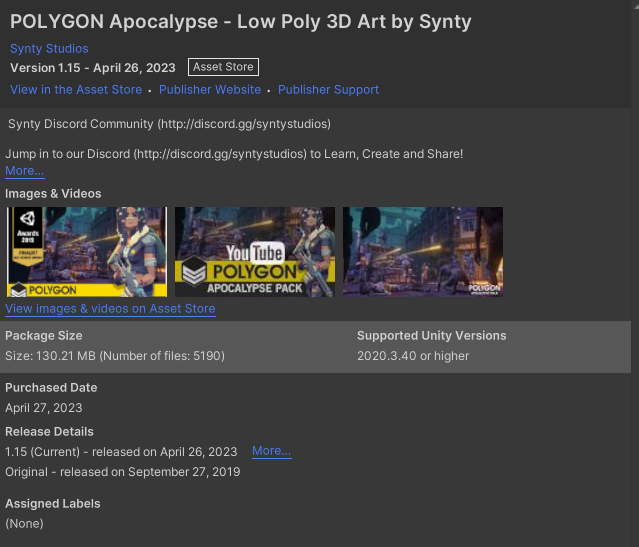Click the Purchased Date heading

(51, 388)
